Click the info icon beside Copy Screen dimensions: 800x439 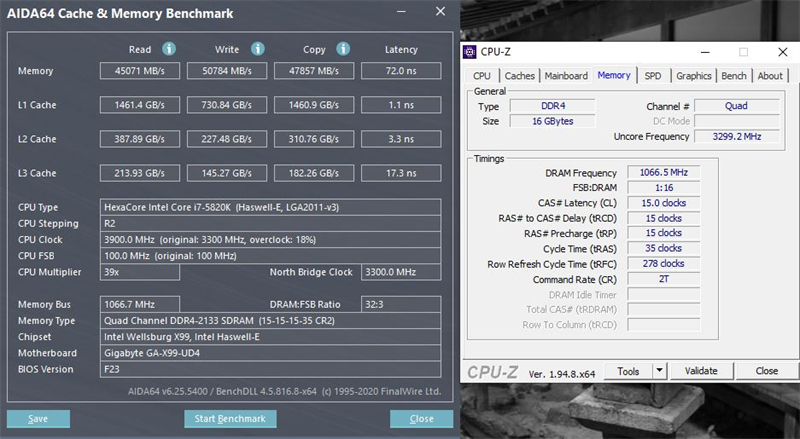(342, 49)
